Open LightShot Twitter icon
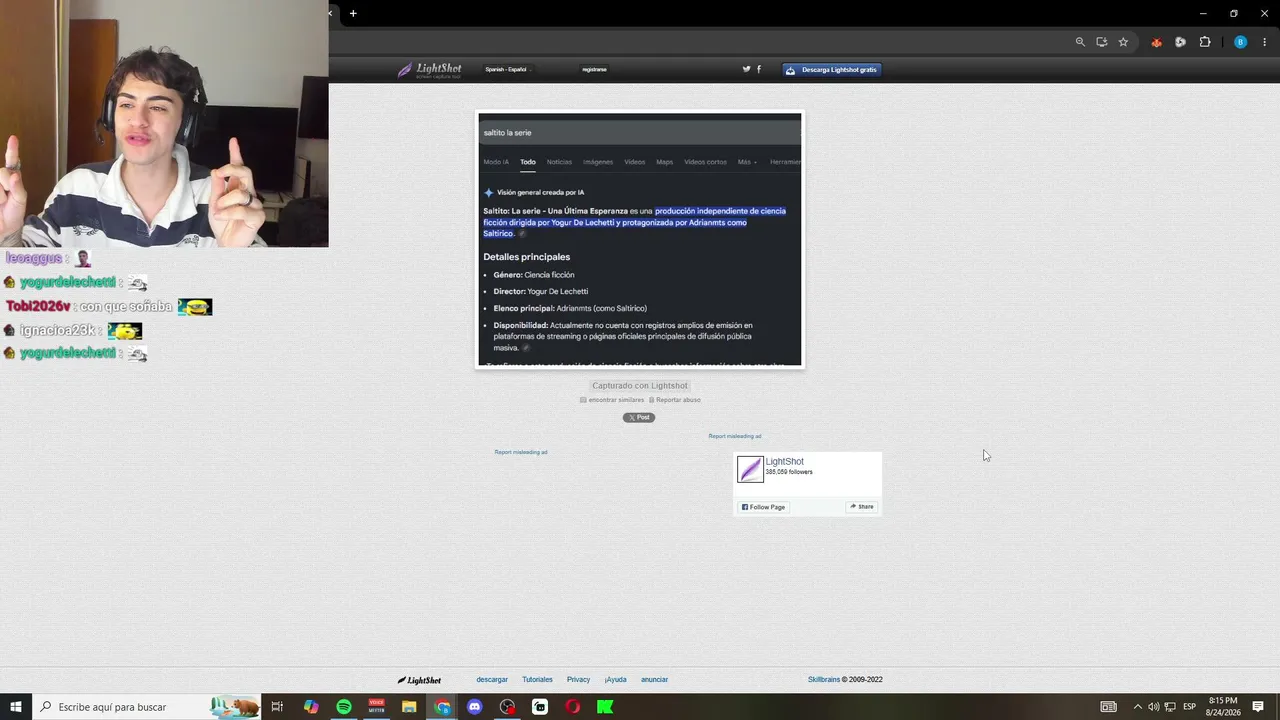The height and width of the screenshot is (720, 1280). pos(746,69)
